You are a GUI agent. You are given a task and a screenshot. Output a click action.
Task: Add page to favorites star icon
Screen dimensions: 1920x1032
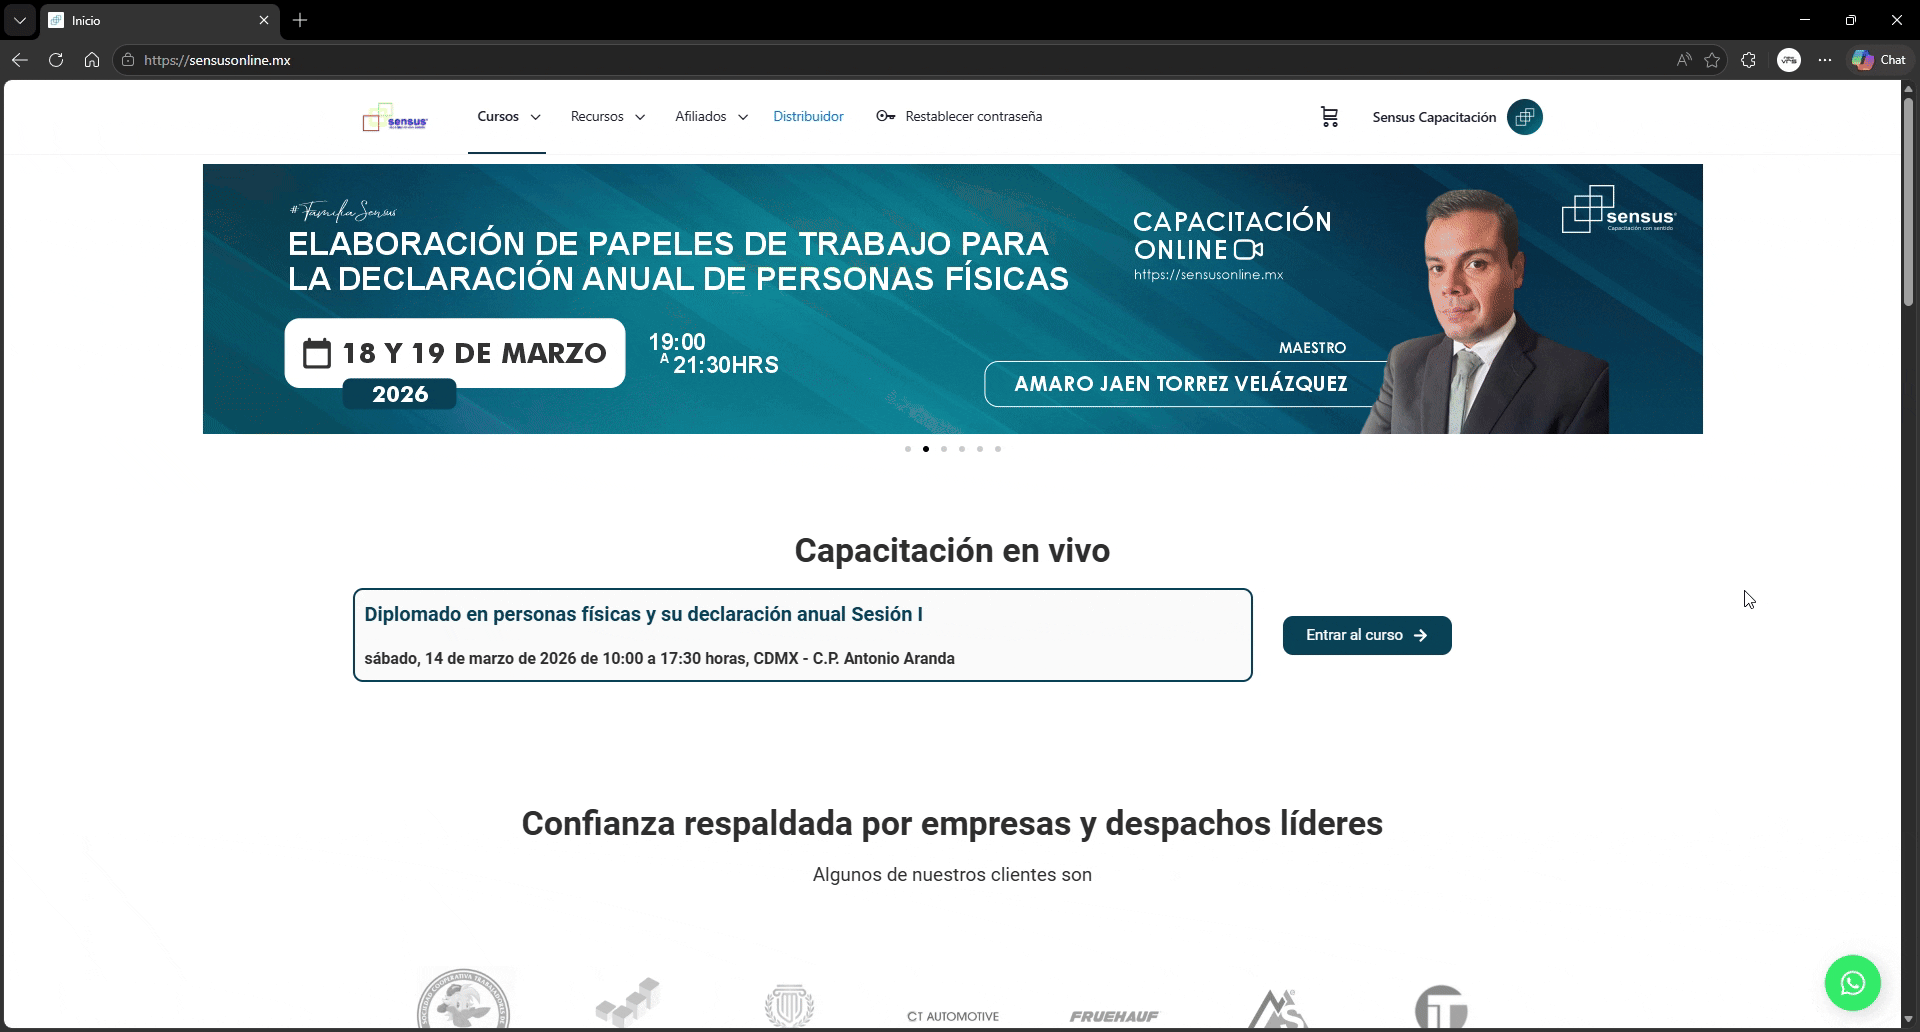[1712, 60]
